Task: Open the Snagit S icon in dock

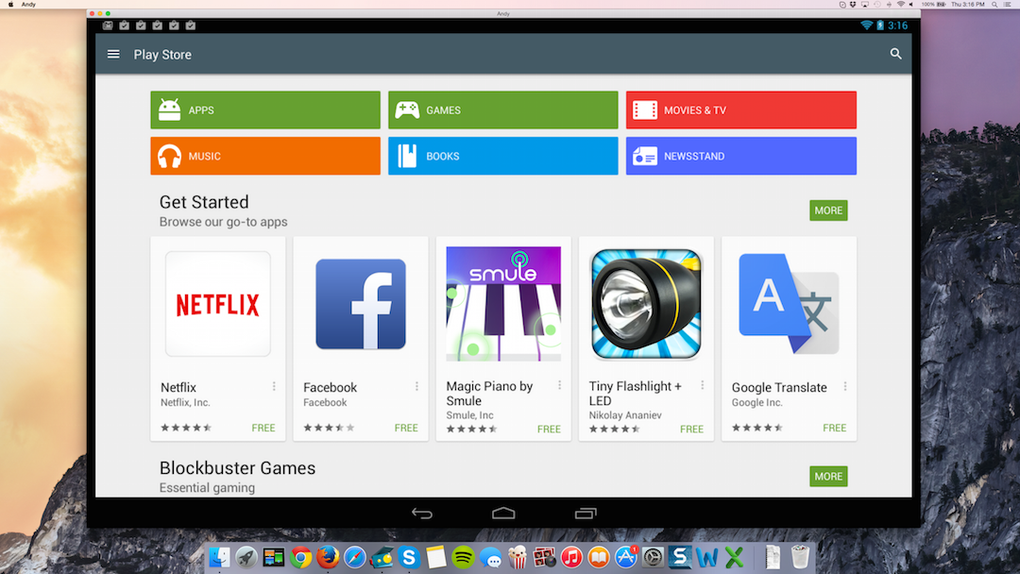Action: [x=680, y=557]
